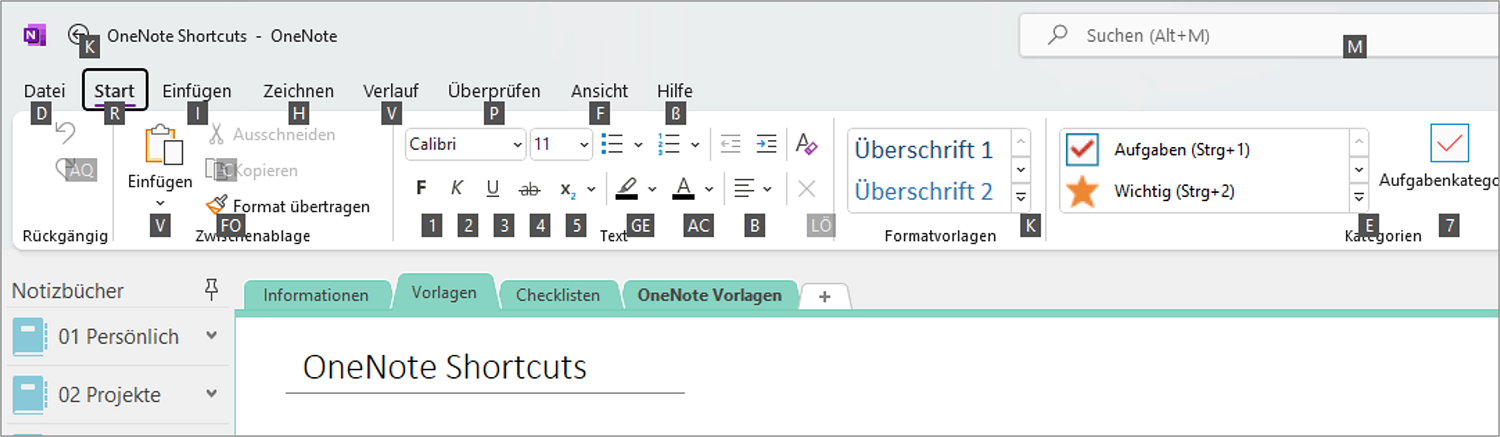Switch to the Überprüfen ribbon tab
This screenshot has height=437, width=1500.
click(494, 91)
